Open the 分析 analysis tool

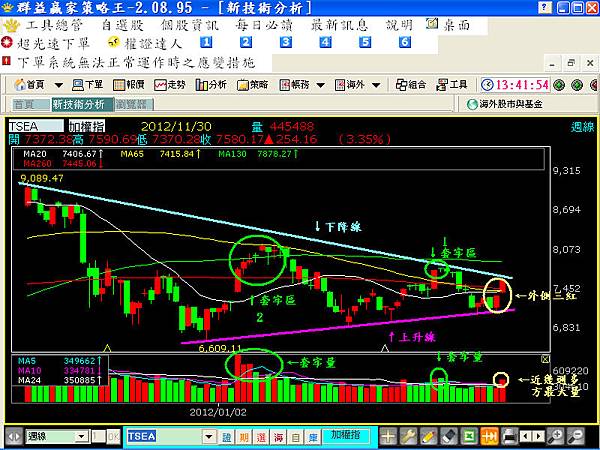click(211, 85)
